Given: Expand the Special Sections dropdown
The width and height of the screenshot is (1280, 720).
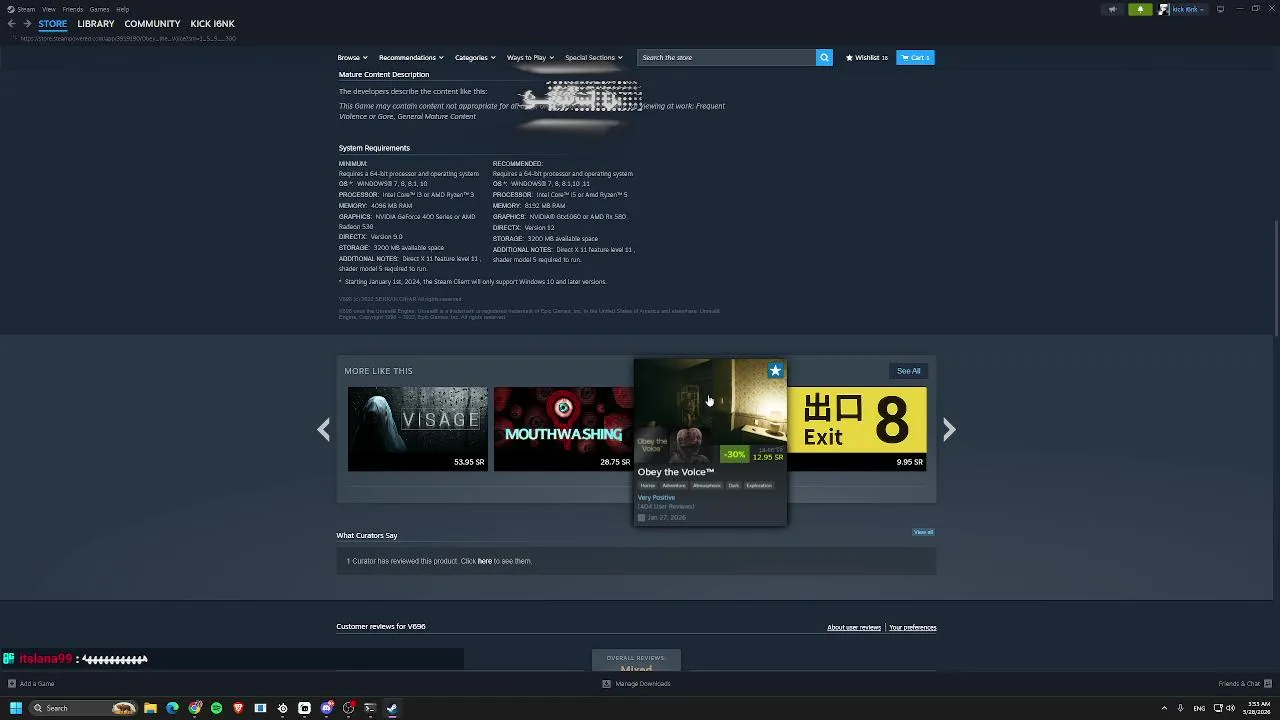Looking at the screenshot, I should pos(593,57).
